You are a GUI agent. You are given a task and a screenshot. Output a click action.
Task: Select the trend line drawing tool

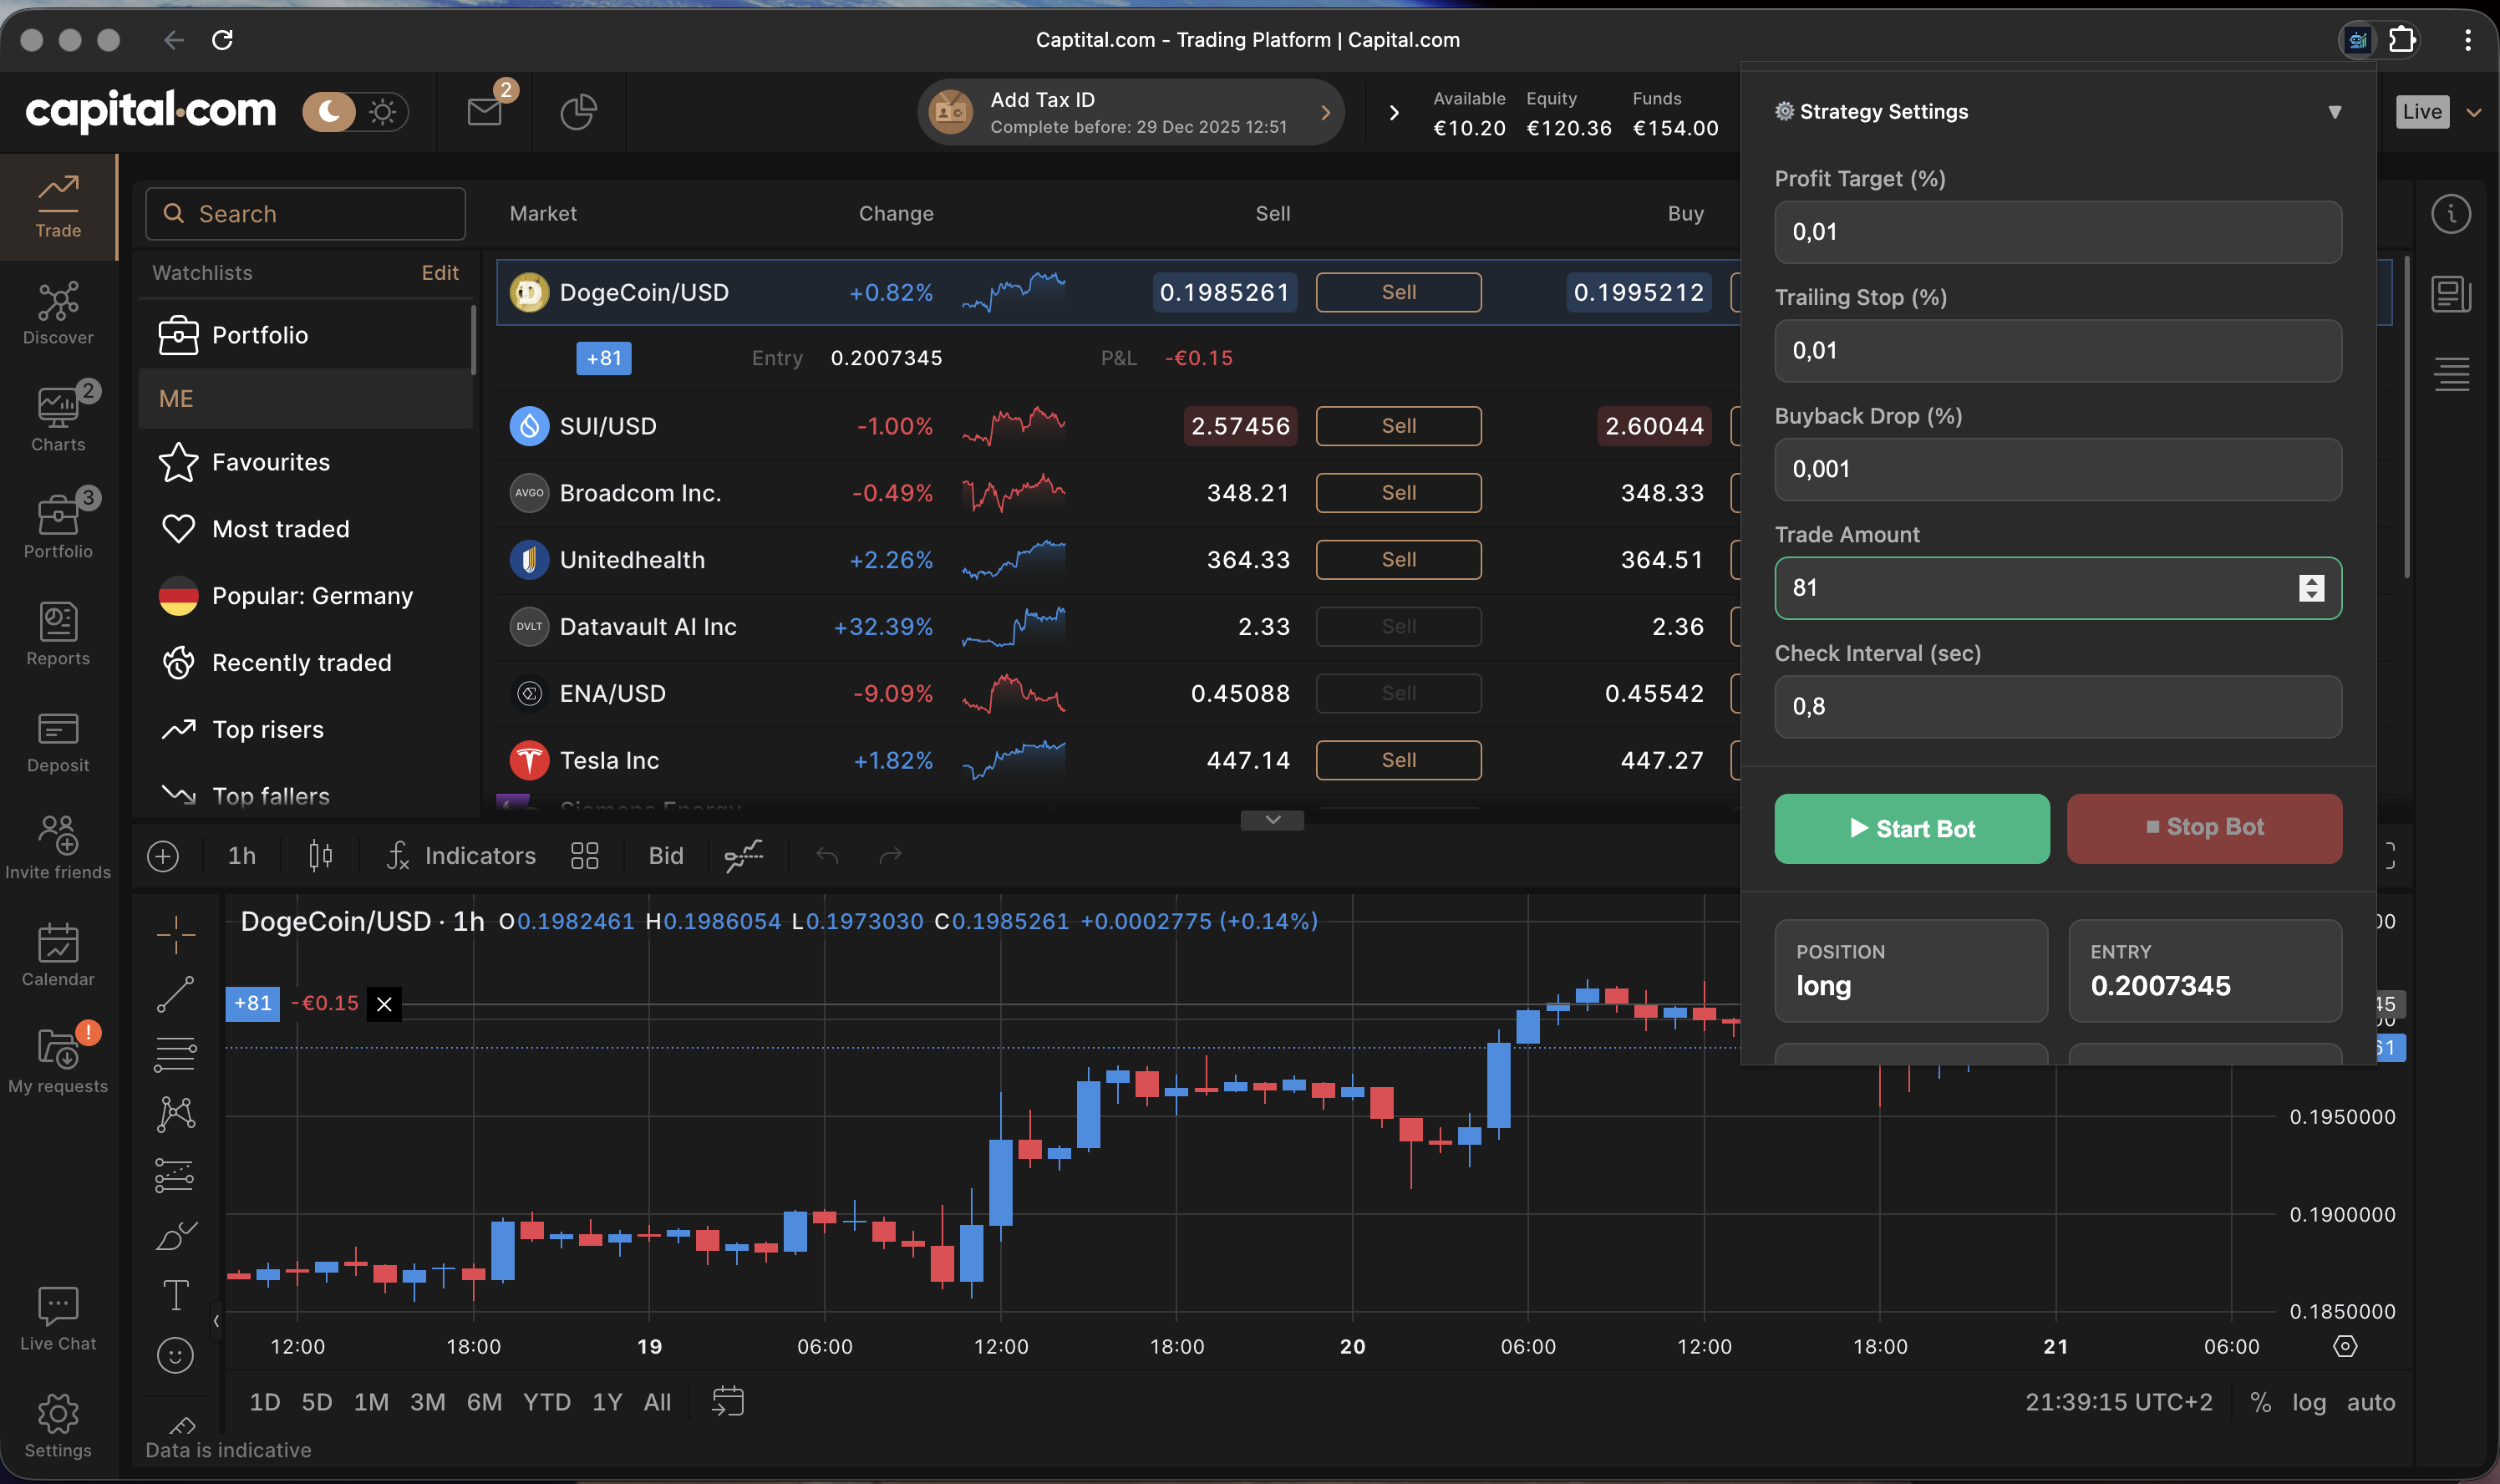(176, 993)
